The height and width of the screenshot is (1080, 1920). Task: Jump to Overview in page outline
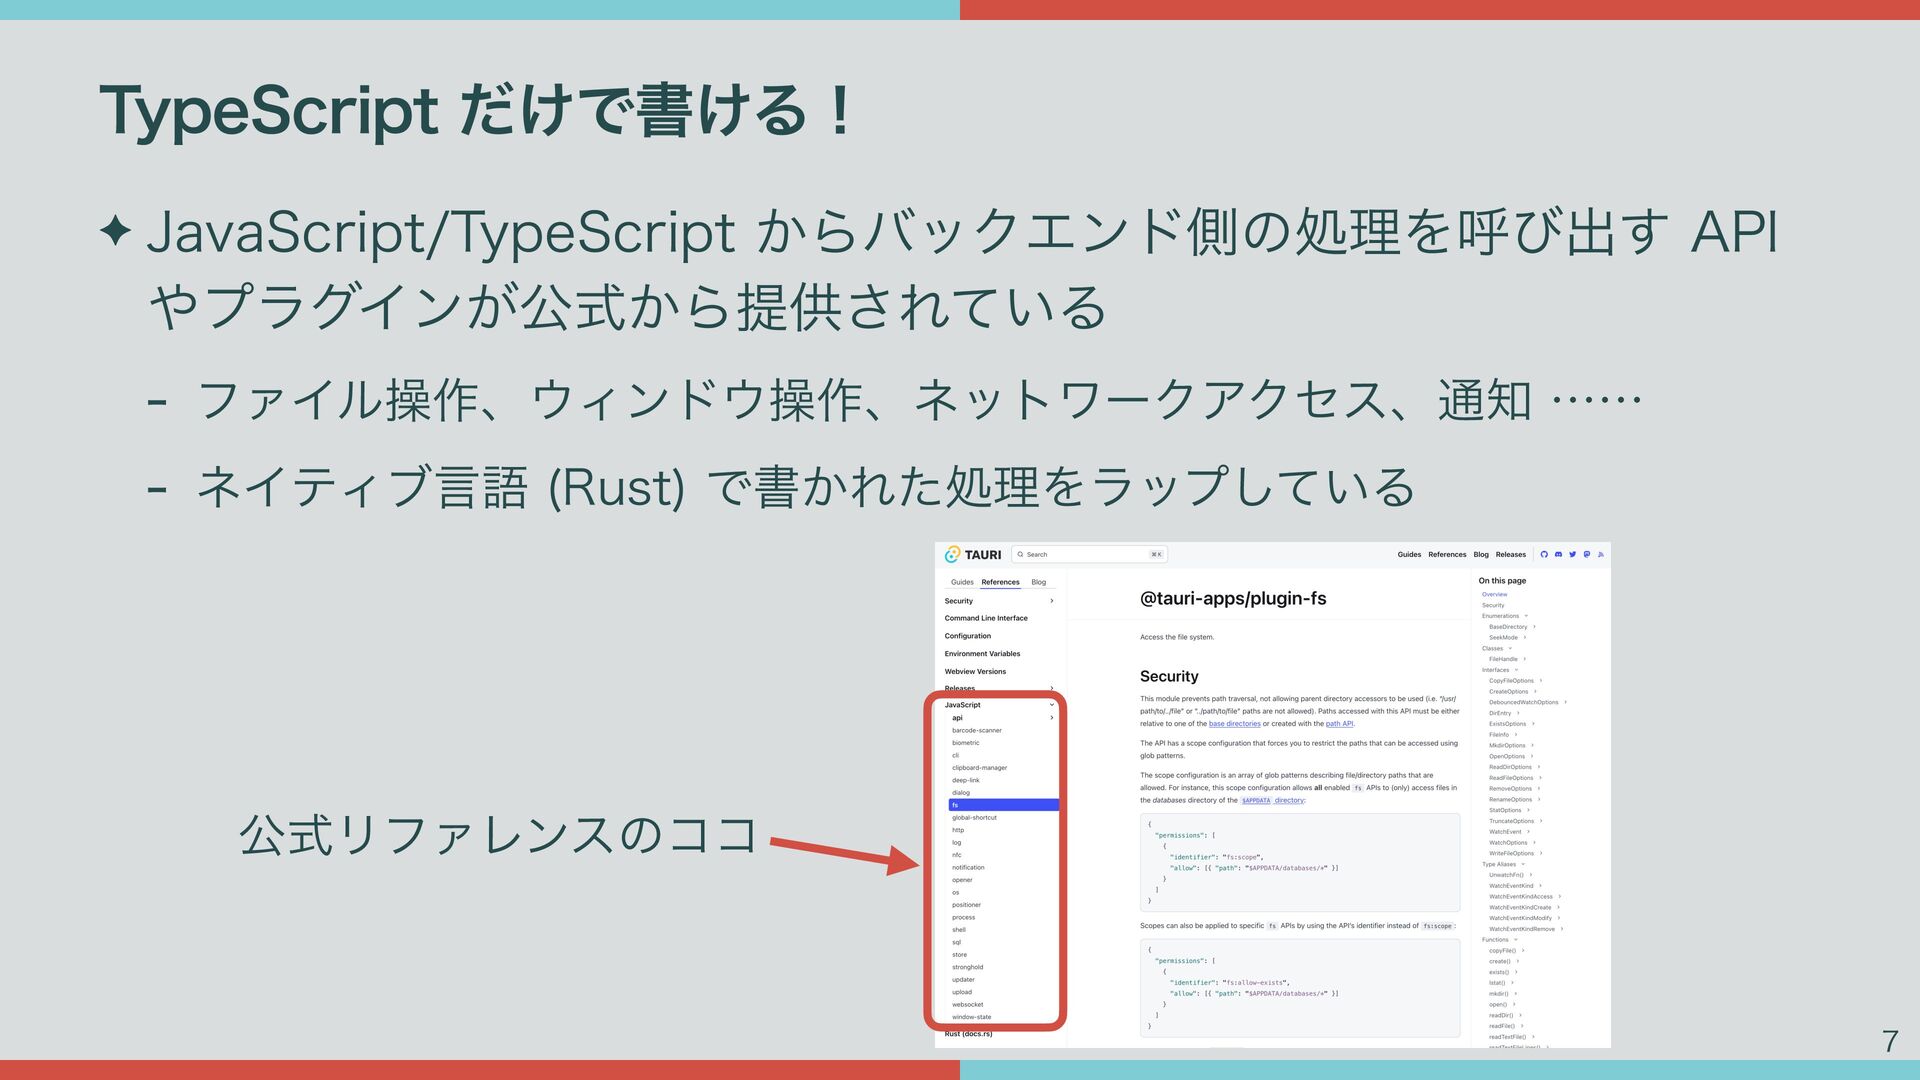[1494, 594]
